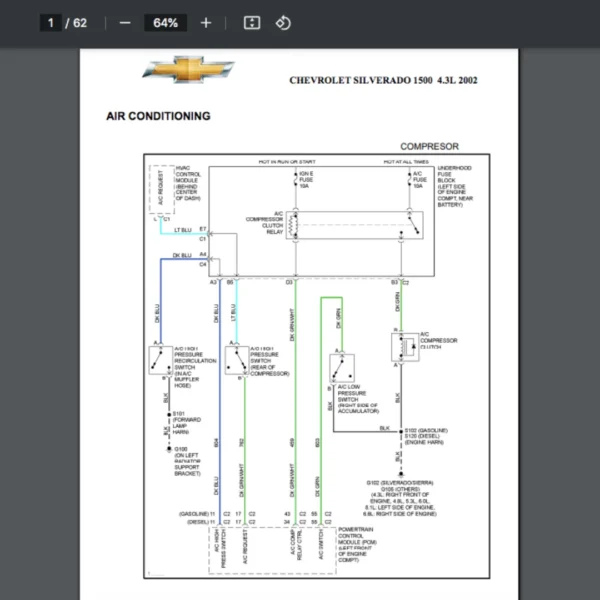Click the AIR CONDITIONING heading

point(158,116)
